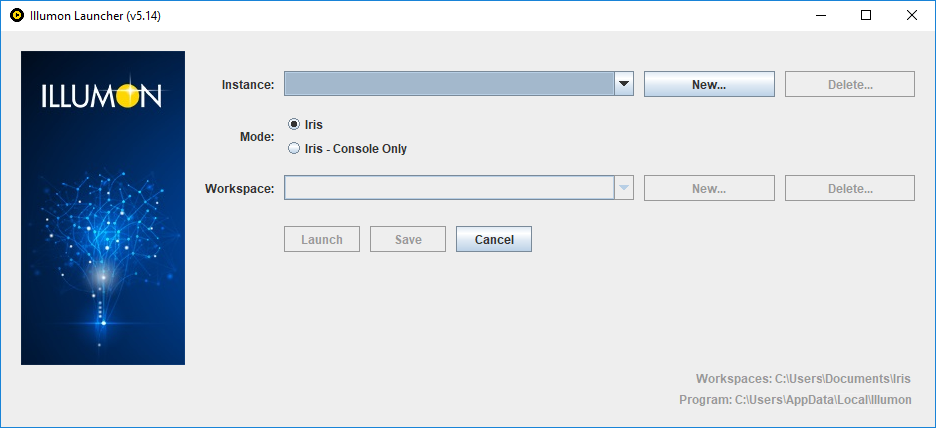Create a new instance with New... button
The width and height of the screenshot is (936, 428).
709,84
